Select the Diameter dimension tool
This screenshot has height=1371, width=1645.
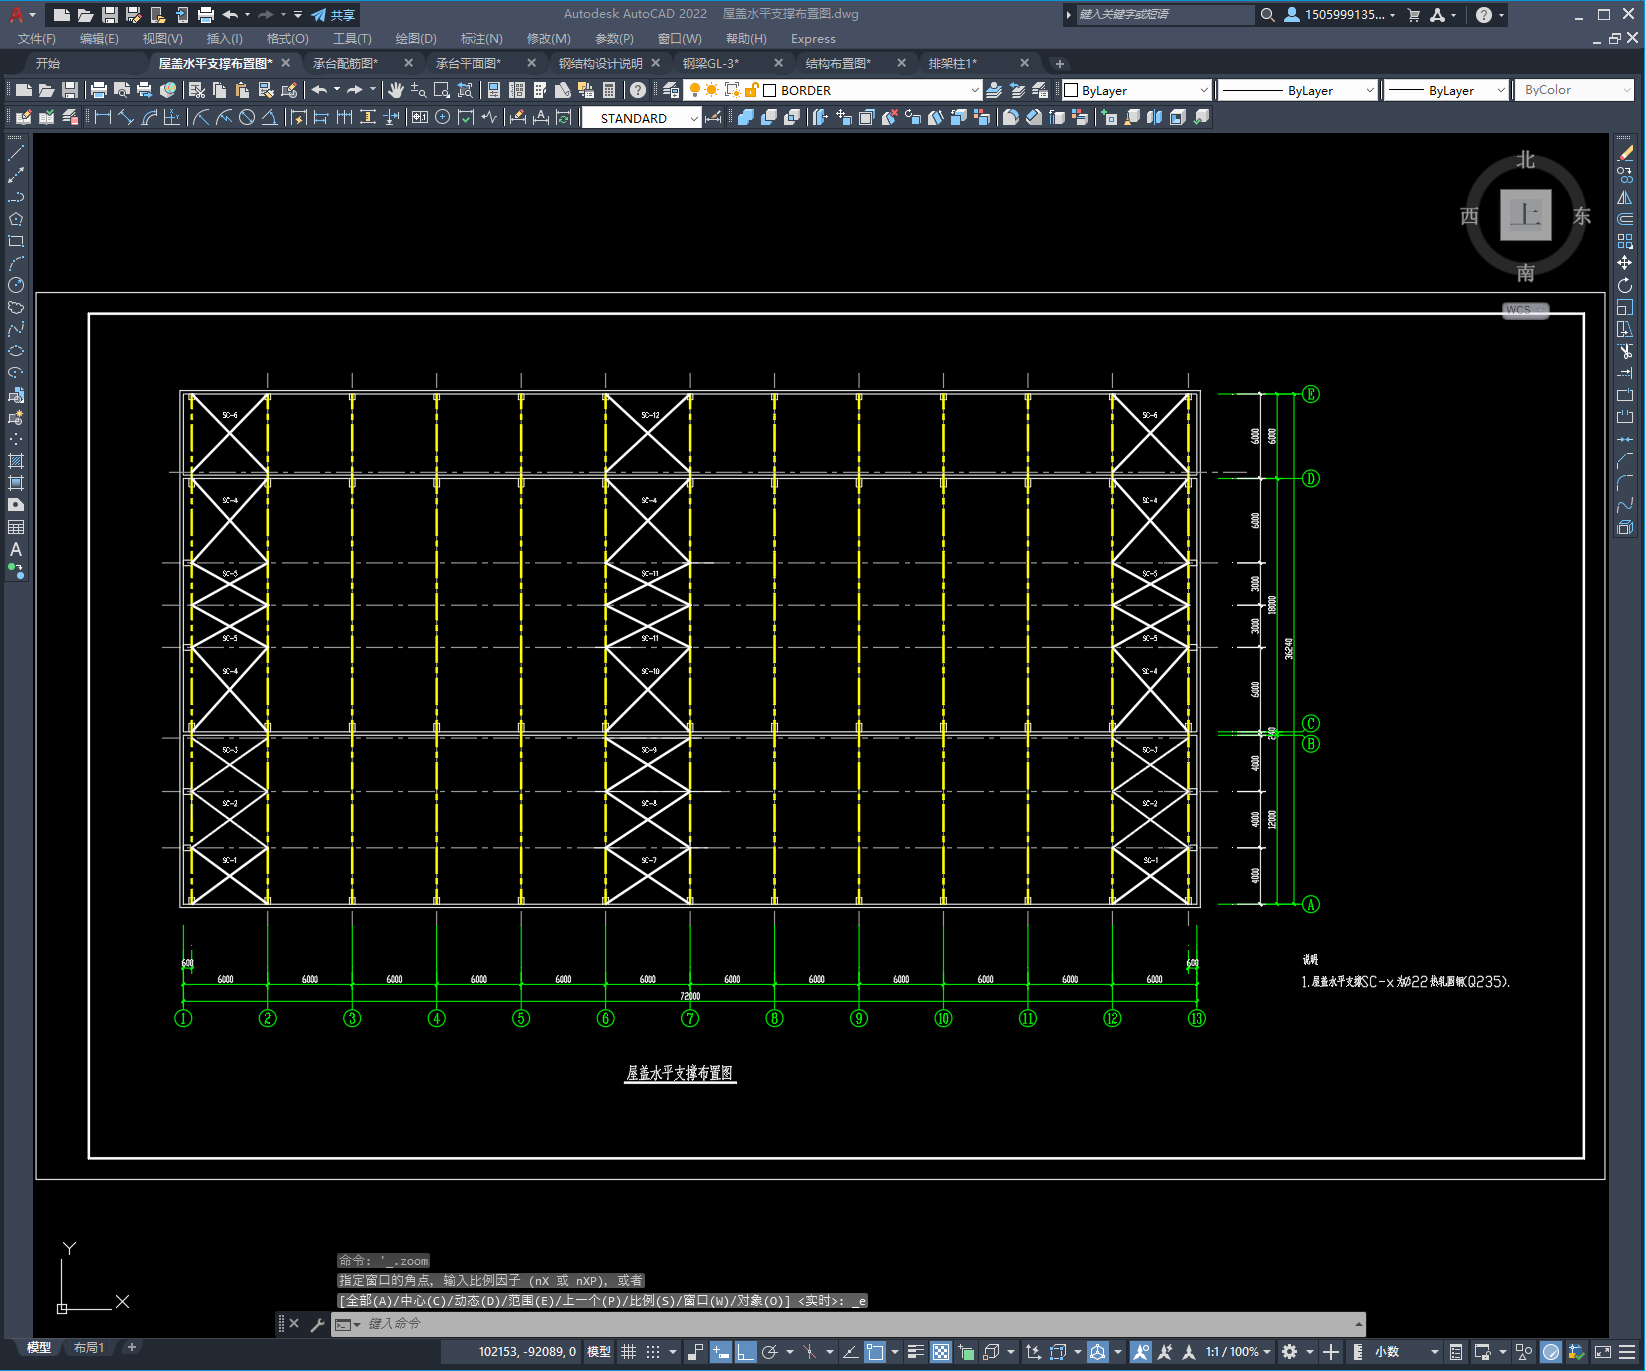click(x=247, y=117)
